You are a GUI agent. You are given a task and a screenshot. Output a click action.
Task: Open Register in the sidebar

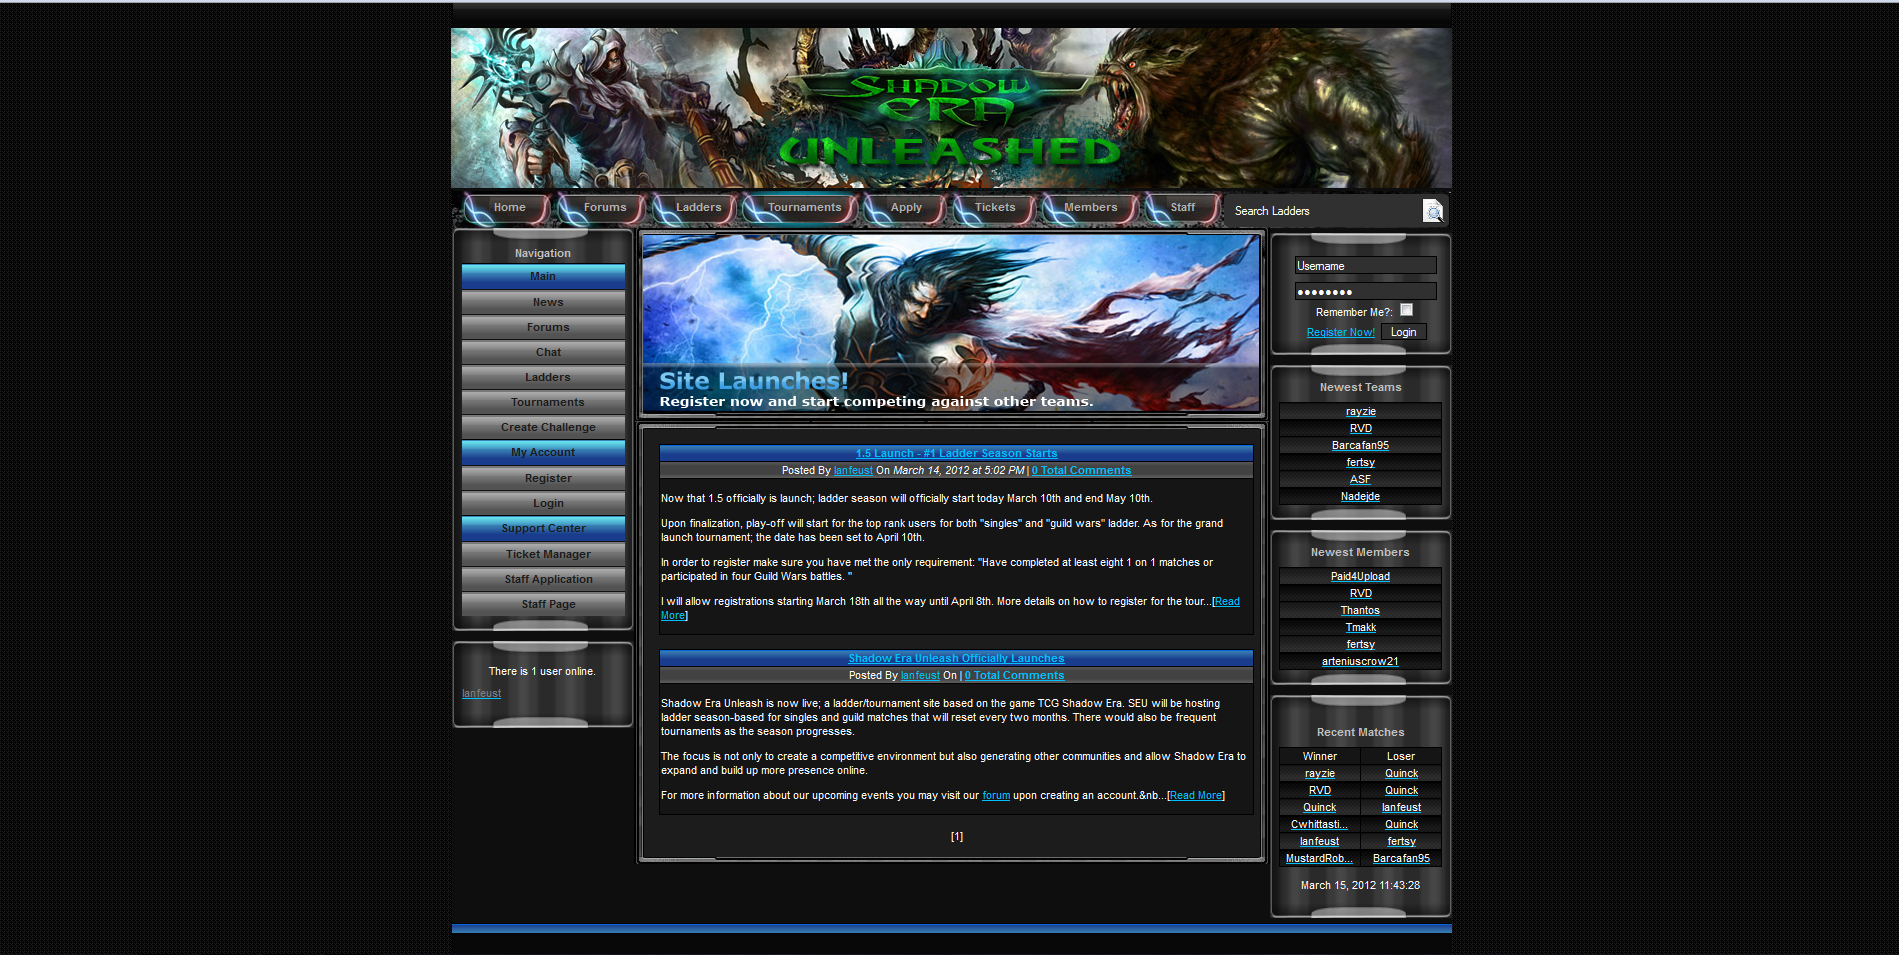pyautogui.click(x=543, y=478)
